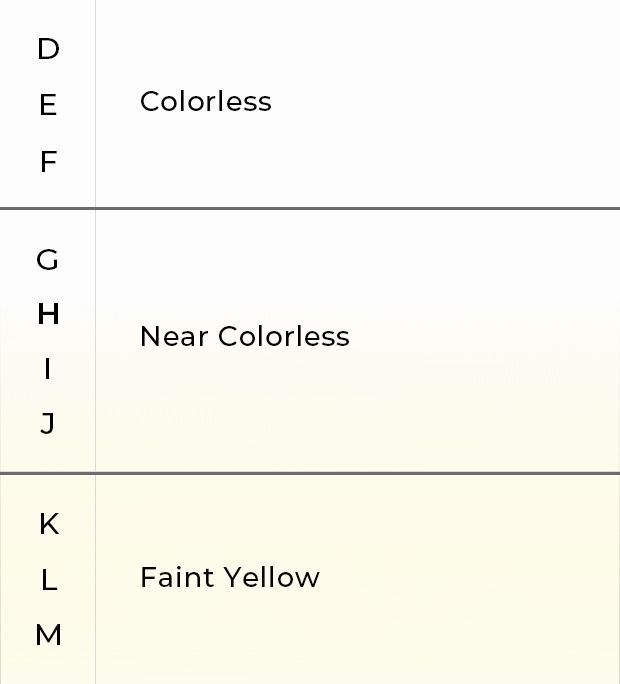
Task: Click the Near Colorless category label
Action: pyautogui.click(x=245, y=337)
